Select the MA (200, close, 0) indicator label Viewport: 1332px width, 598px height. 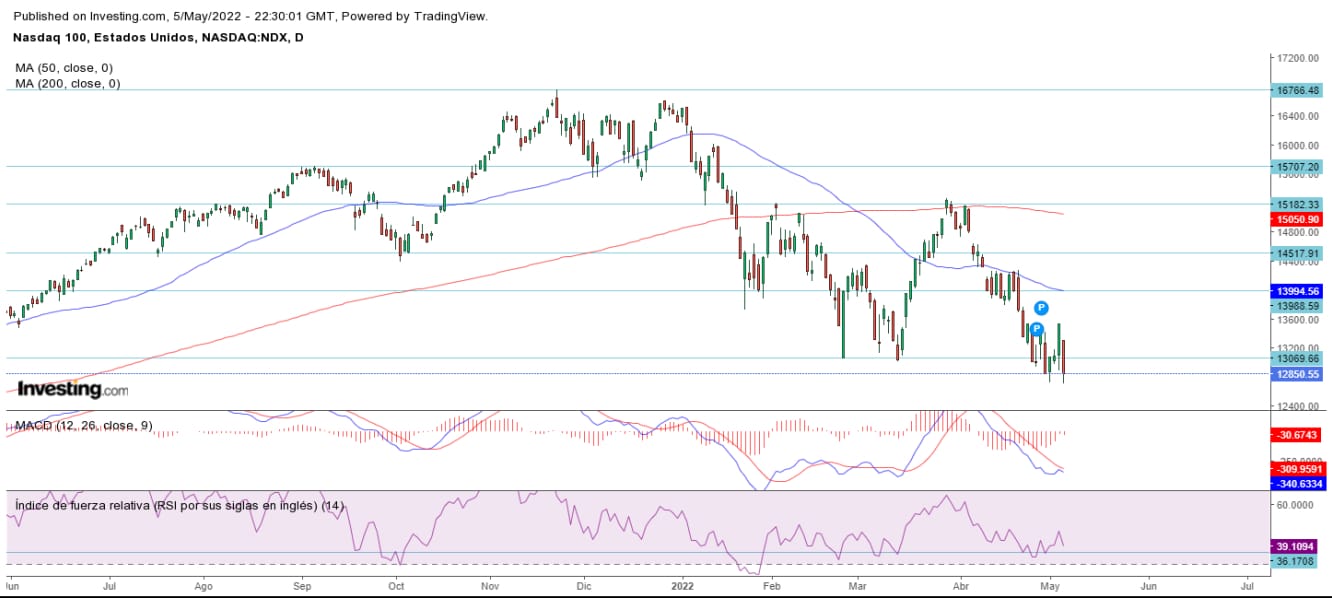[68, 83]
